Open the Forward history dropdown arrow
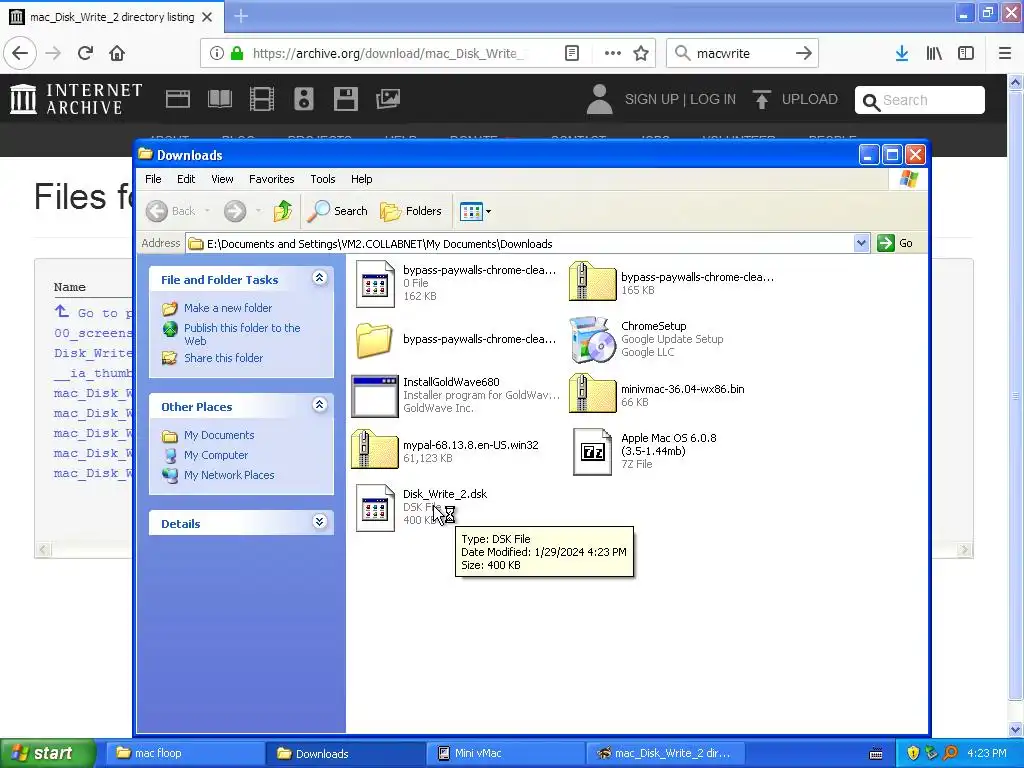This screenshot has height=768, width=1024. (258, 211)
